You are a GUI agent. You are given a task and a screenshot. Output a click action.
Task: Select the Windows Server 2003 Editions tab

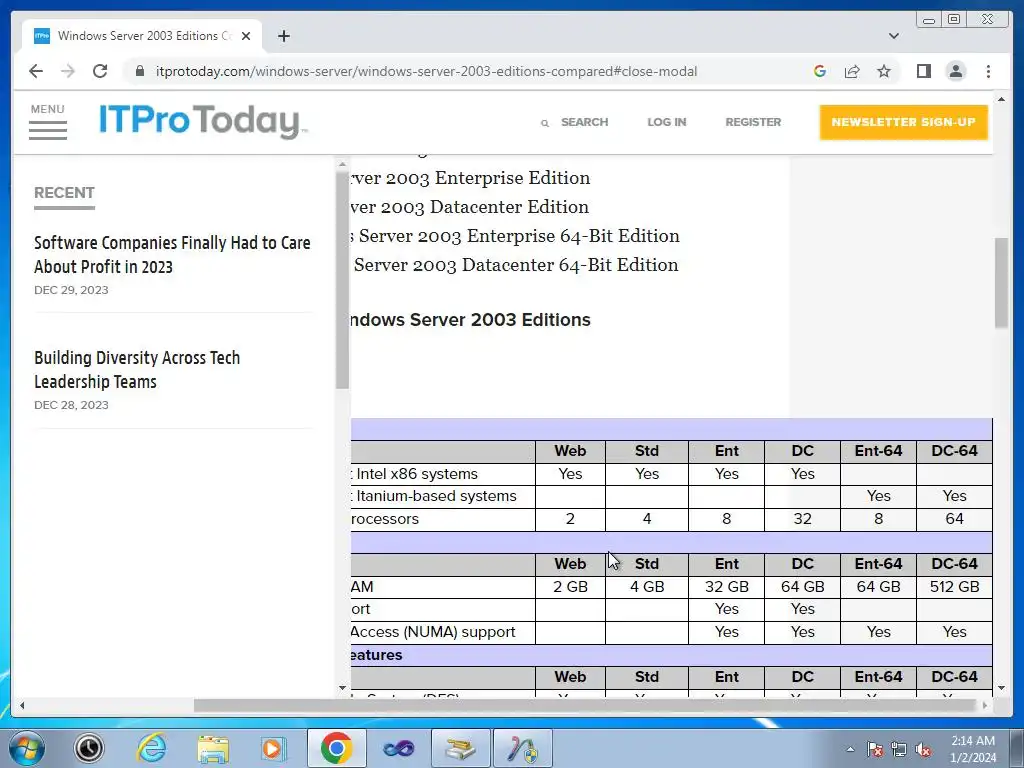(142, 36)
